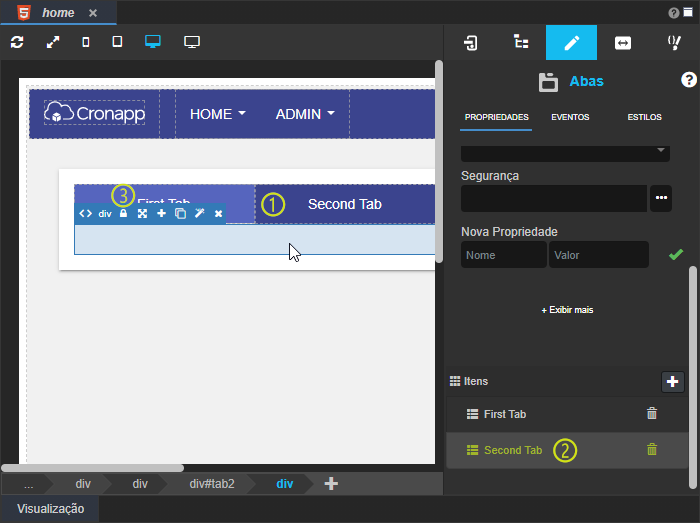
Task: Select the active blue div breadcrumb
Action: (284, 484)
